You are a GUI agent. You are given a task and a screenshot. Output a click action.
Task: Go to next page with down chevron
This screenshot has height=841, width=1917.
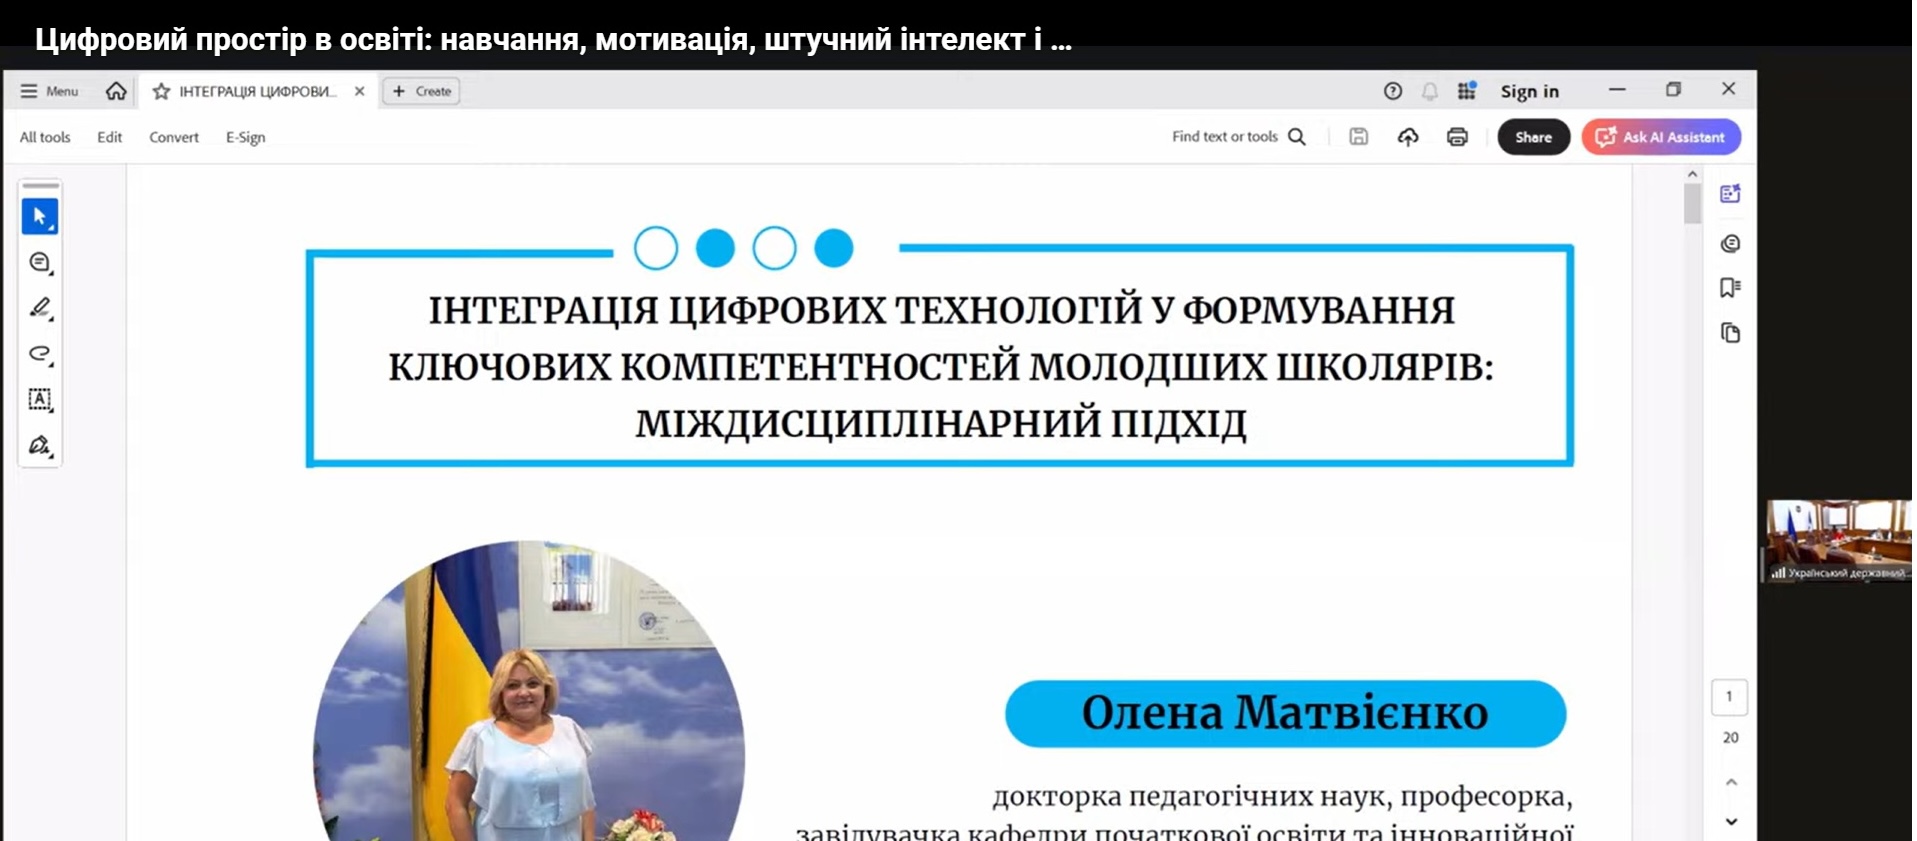pyautogui.click(x=1731, y=821)
